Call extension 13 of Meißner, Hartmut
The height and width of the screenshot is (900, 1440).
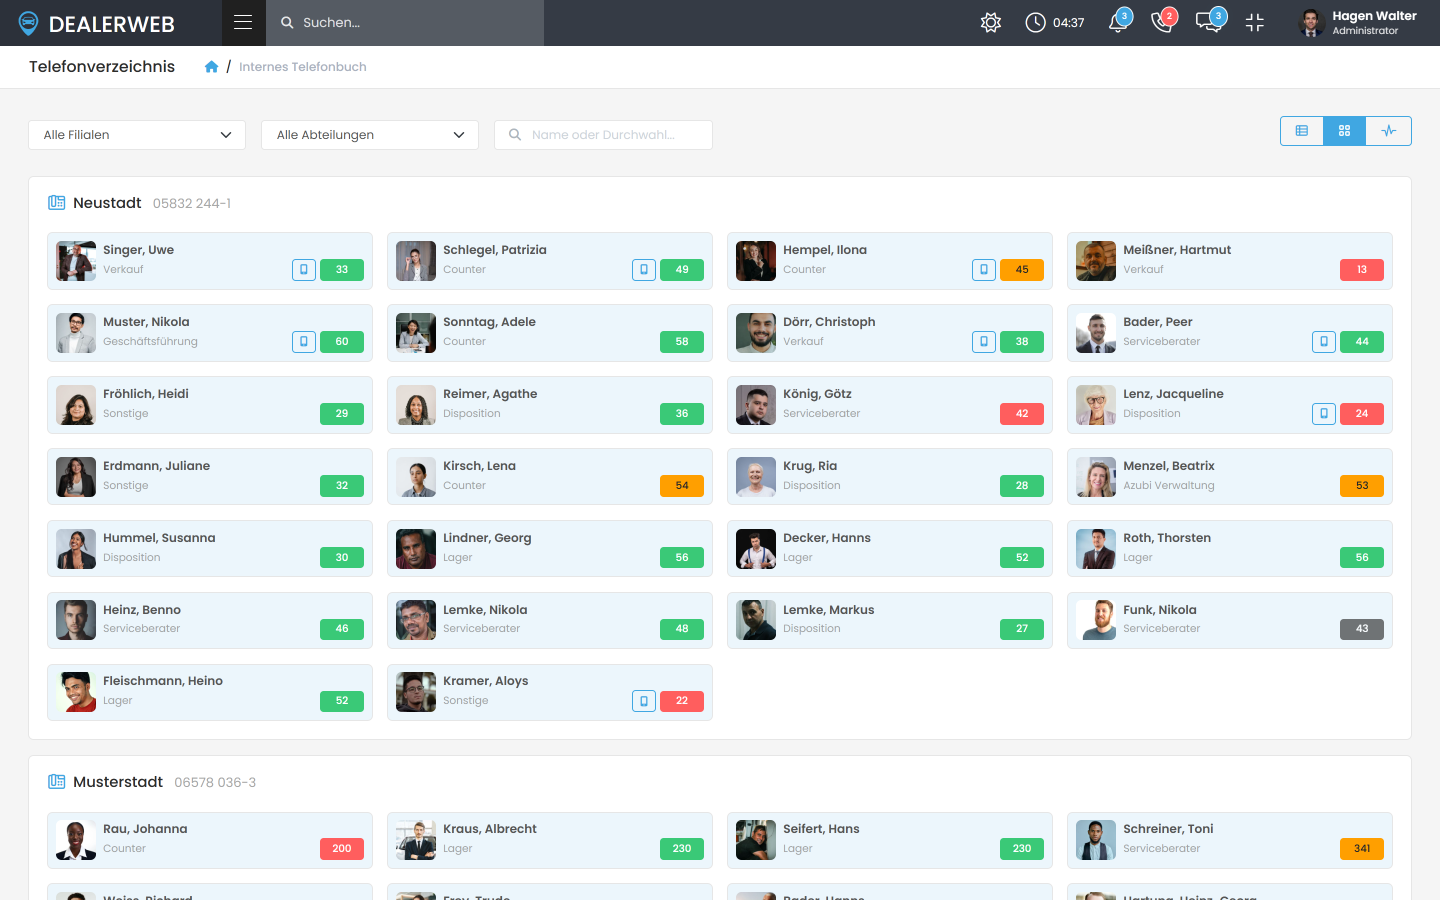click(1362, 270)
